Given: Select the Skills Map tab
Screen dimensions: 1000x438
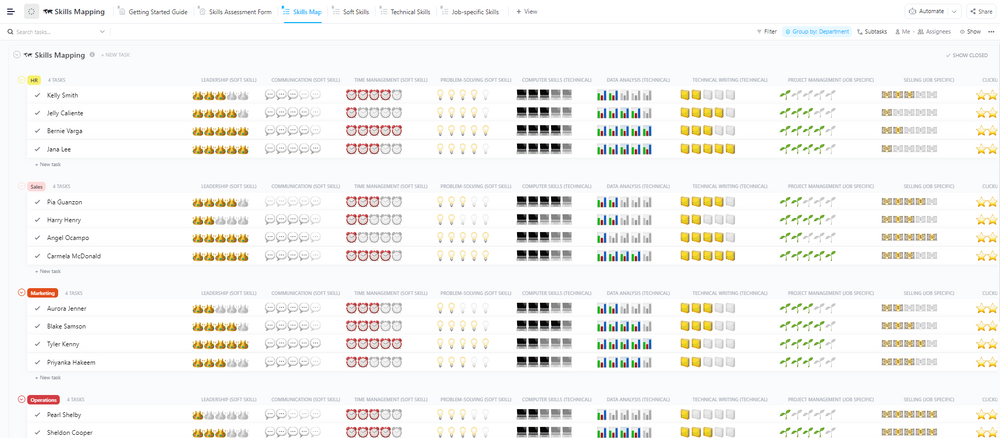Looking at the screenshot, I should (303, 11).
